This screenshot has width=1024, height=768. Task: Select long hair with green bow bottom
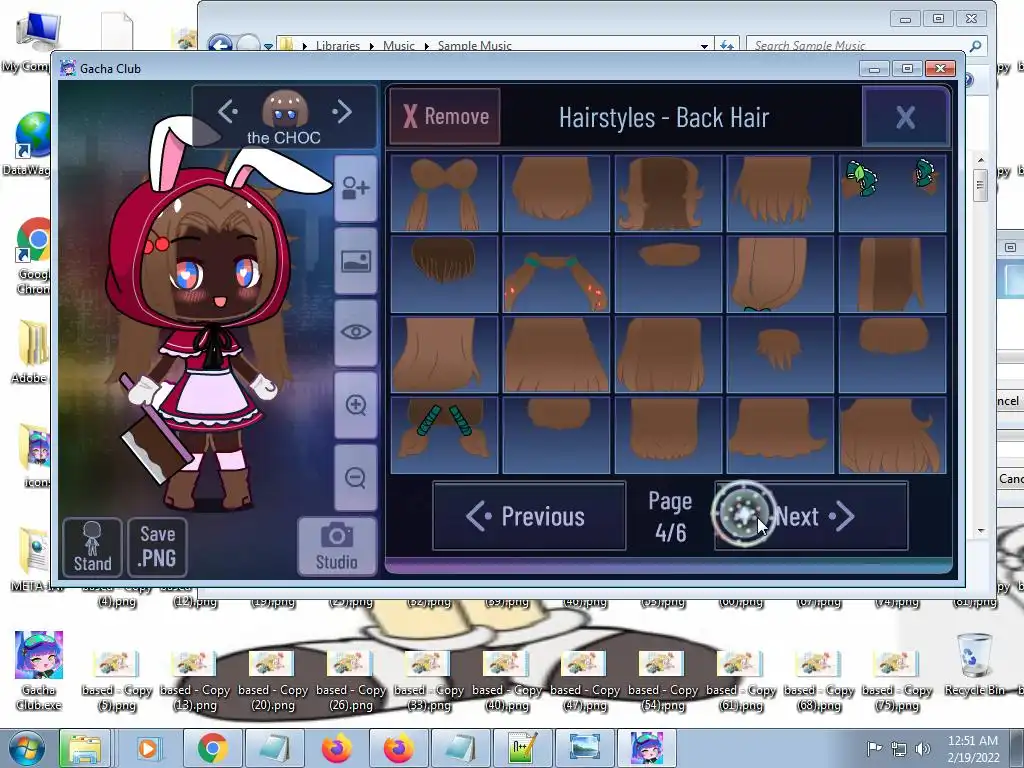point(780,274)
